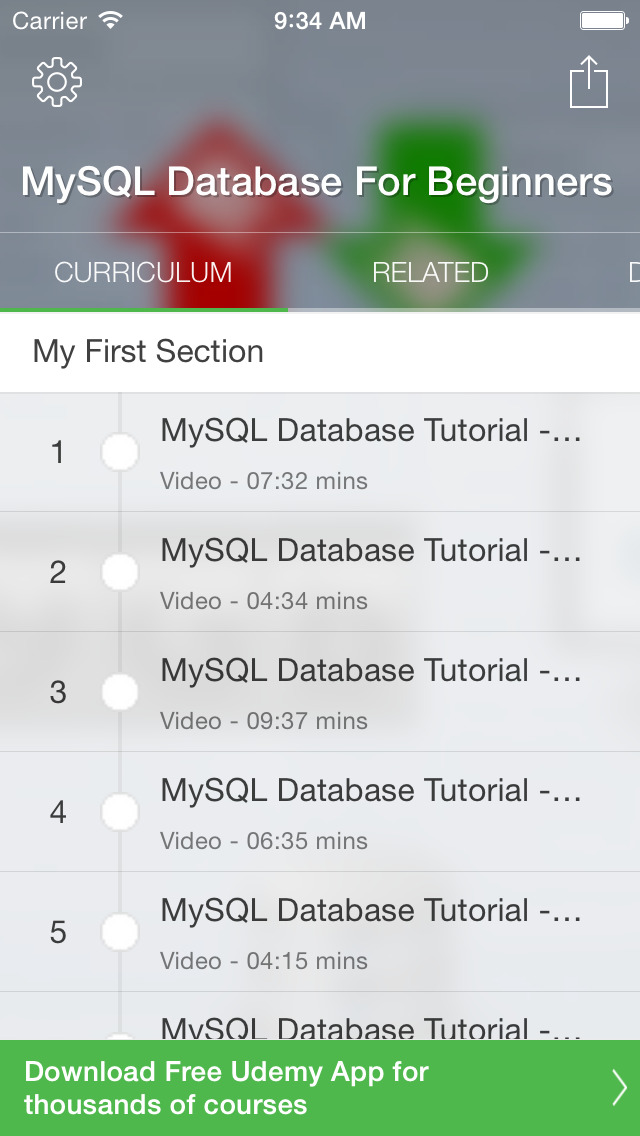
Task: Open the 09:37 mins video lecture
Action: pos(370,692)
